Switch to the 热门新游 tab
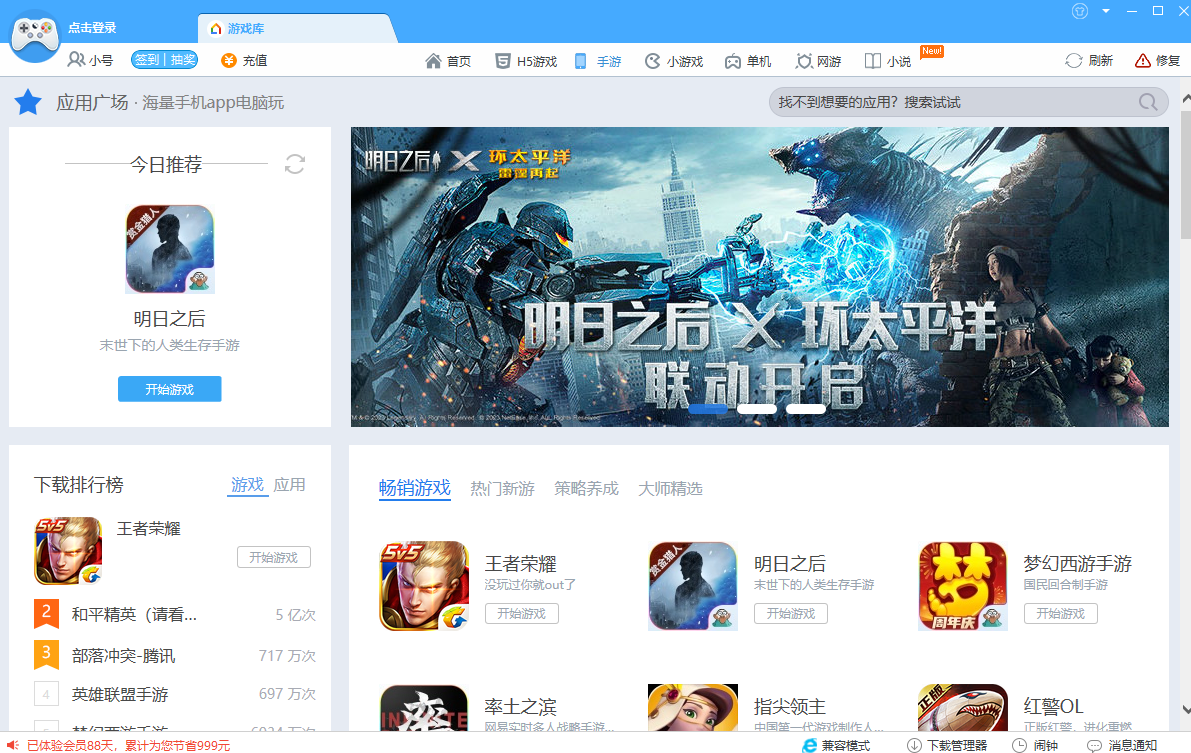This screenshot has height=753, width=1191. coord(502,489)
